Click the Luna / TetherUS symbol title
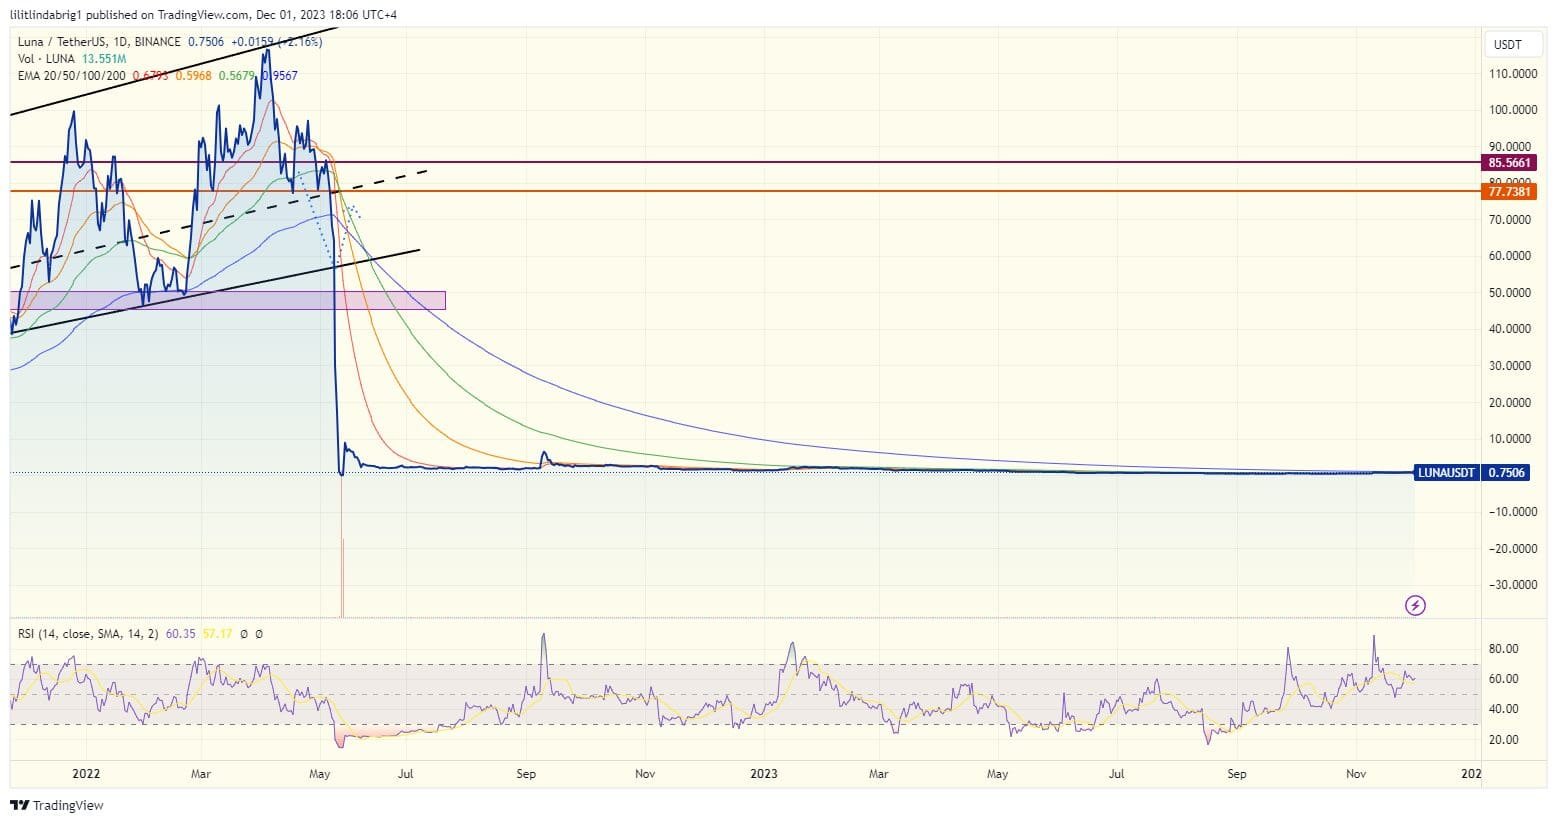The width and height of the screenshot is (1557, 823). click(62, 42)
